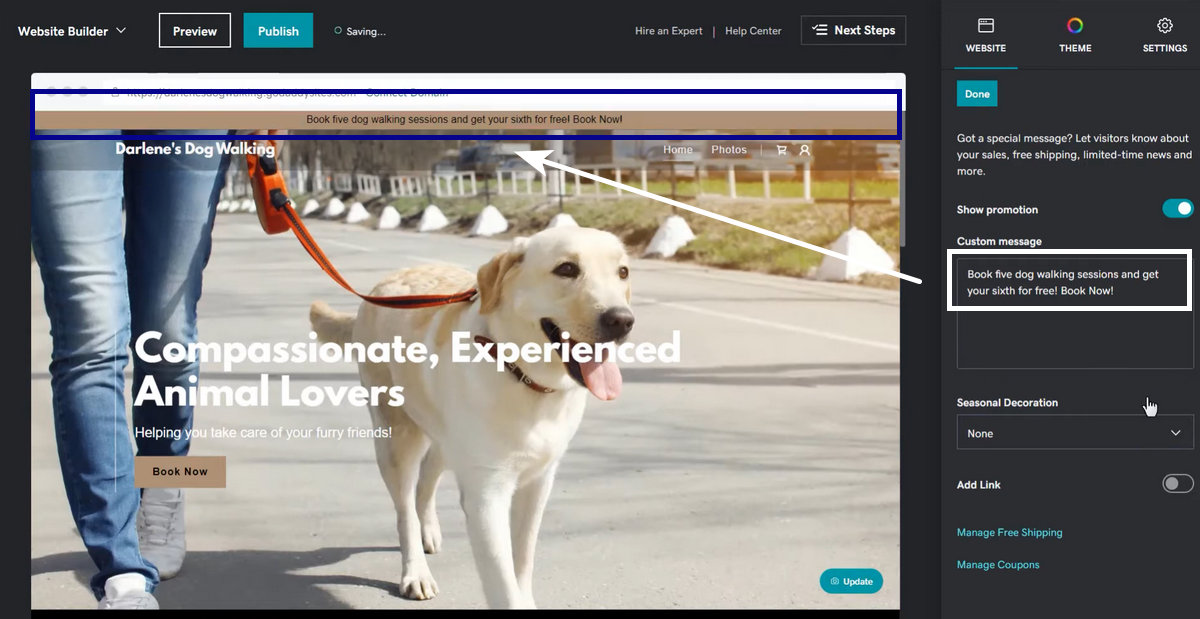The height and width of the screenshot is (619, 1200).
Task: Open the Website Builder dropdown menu
Action: pos(72,31)
